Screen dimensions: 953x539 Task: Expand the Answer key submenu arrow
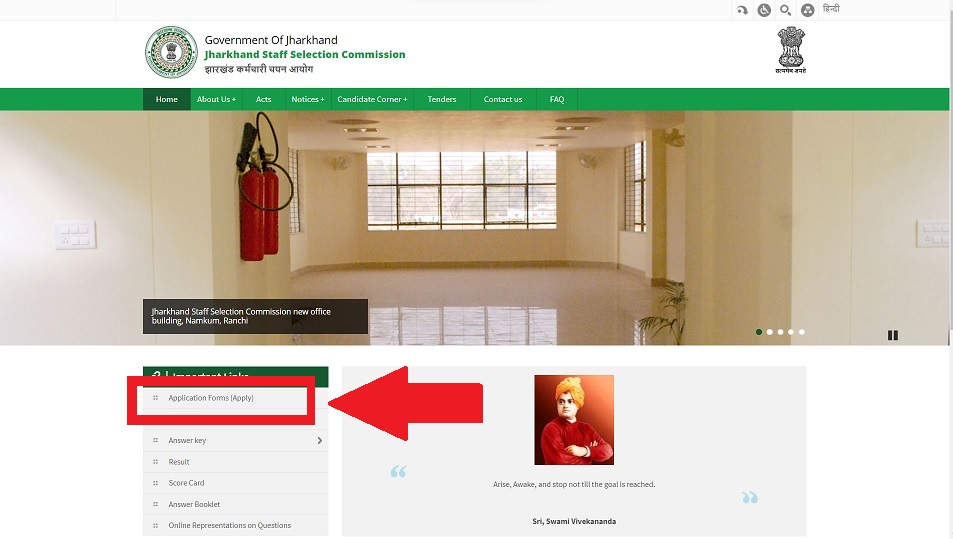(320, 441)
